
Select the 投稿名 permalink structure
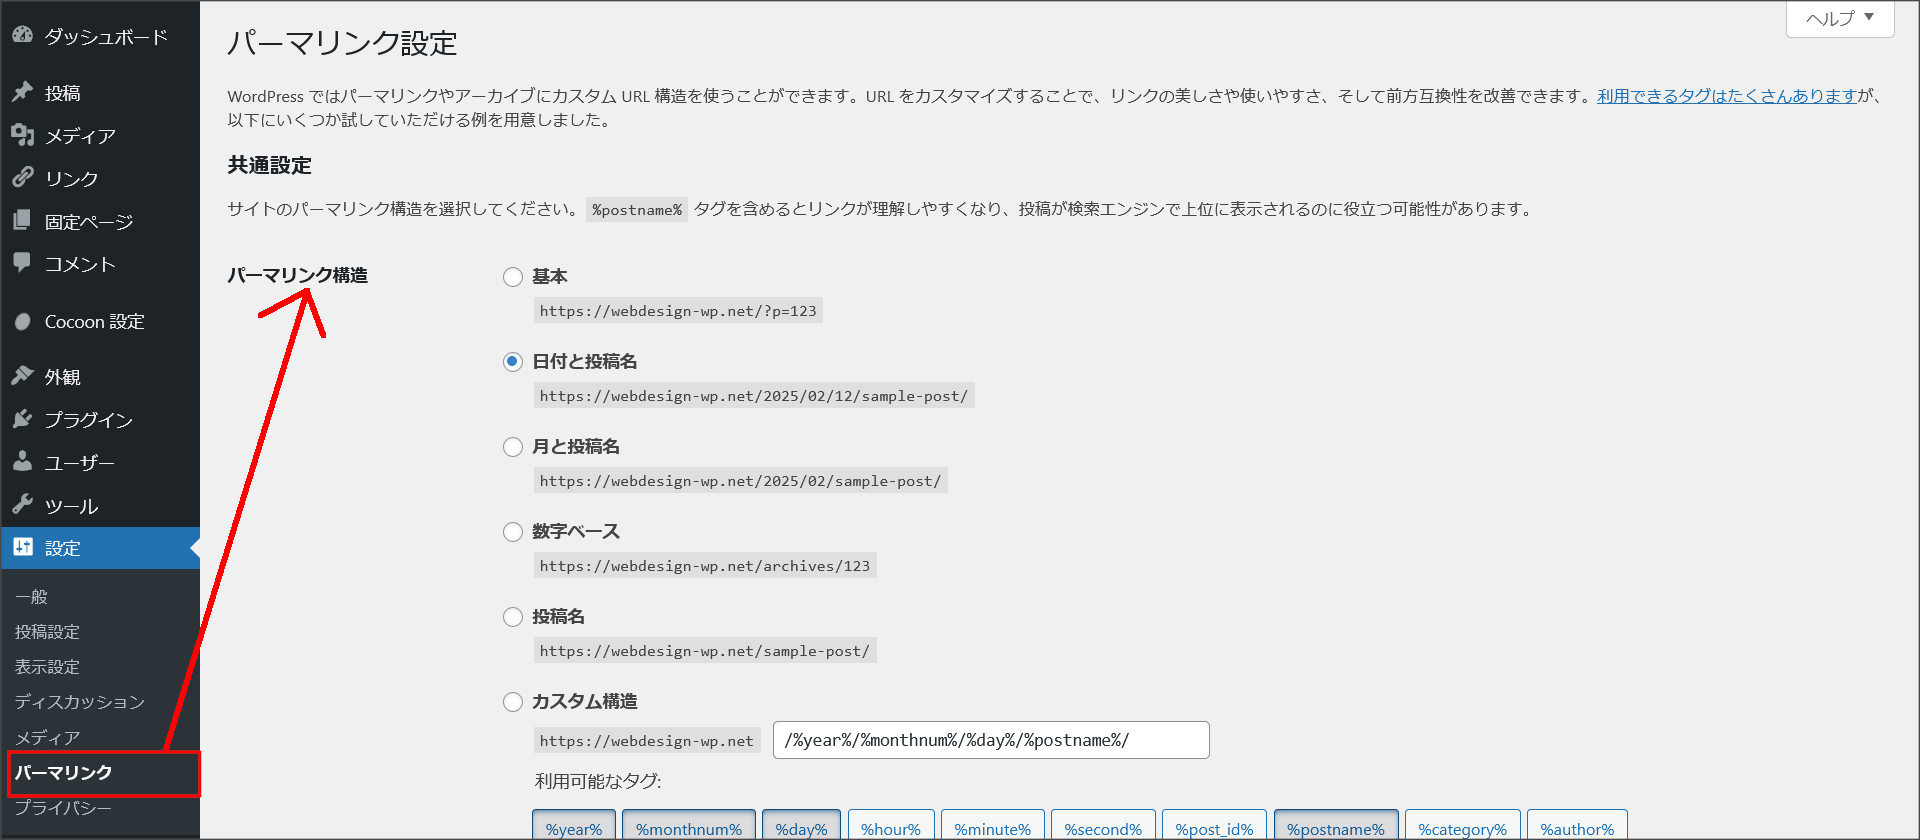click(x=513, y=617)
